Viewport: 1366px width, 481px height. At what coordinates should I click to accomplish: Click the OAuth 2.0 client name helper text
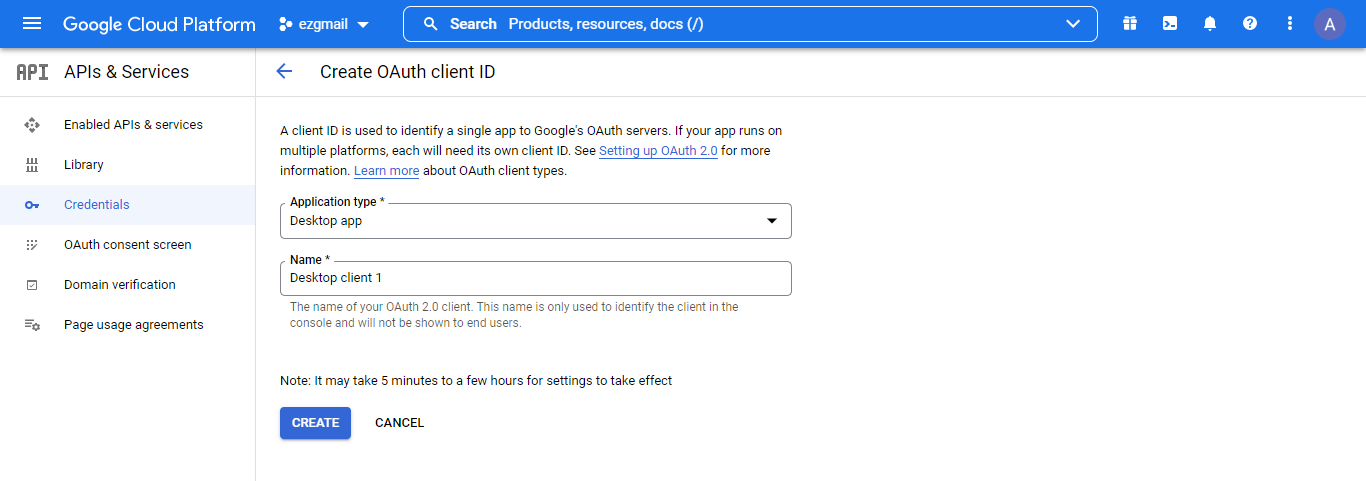(514, 315)
